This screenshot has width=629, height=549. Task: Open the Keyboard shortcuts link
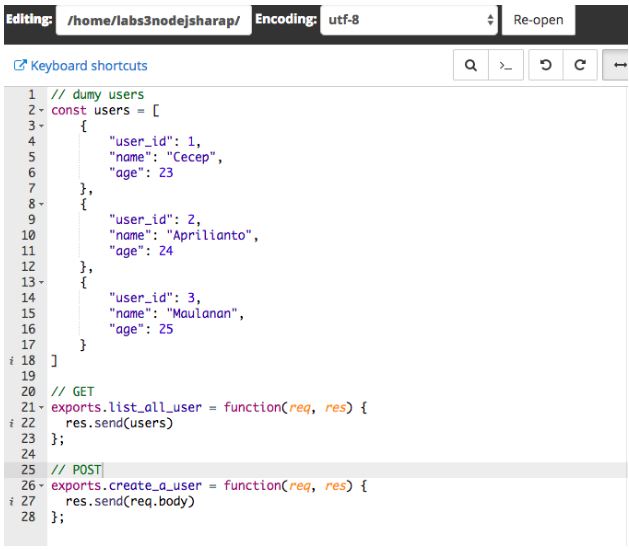coord(83,66)
